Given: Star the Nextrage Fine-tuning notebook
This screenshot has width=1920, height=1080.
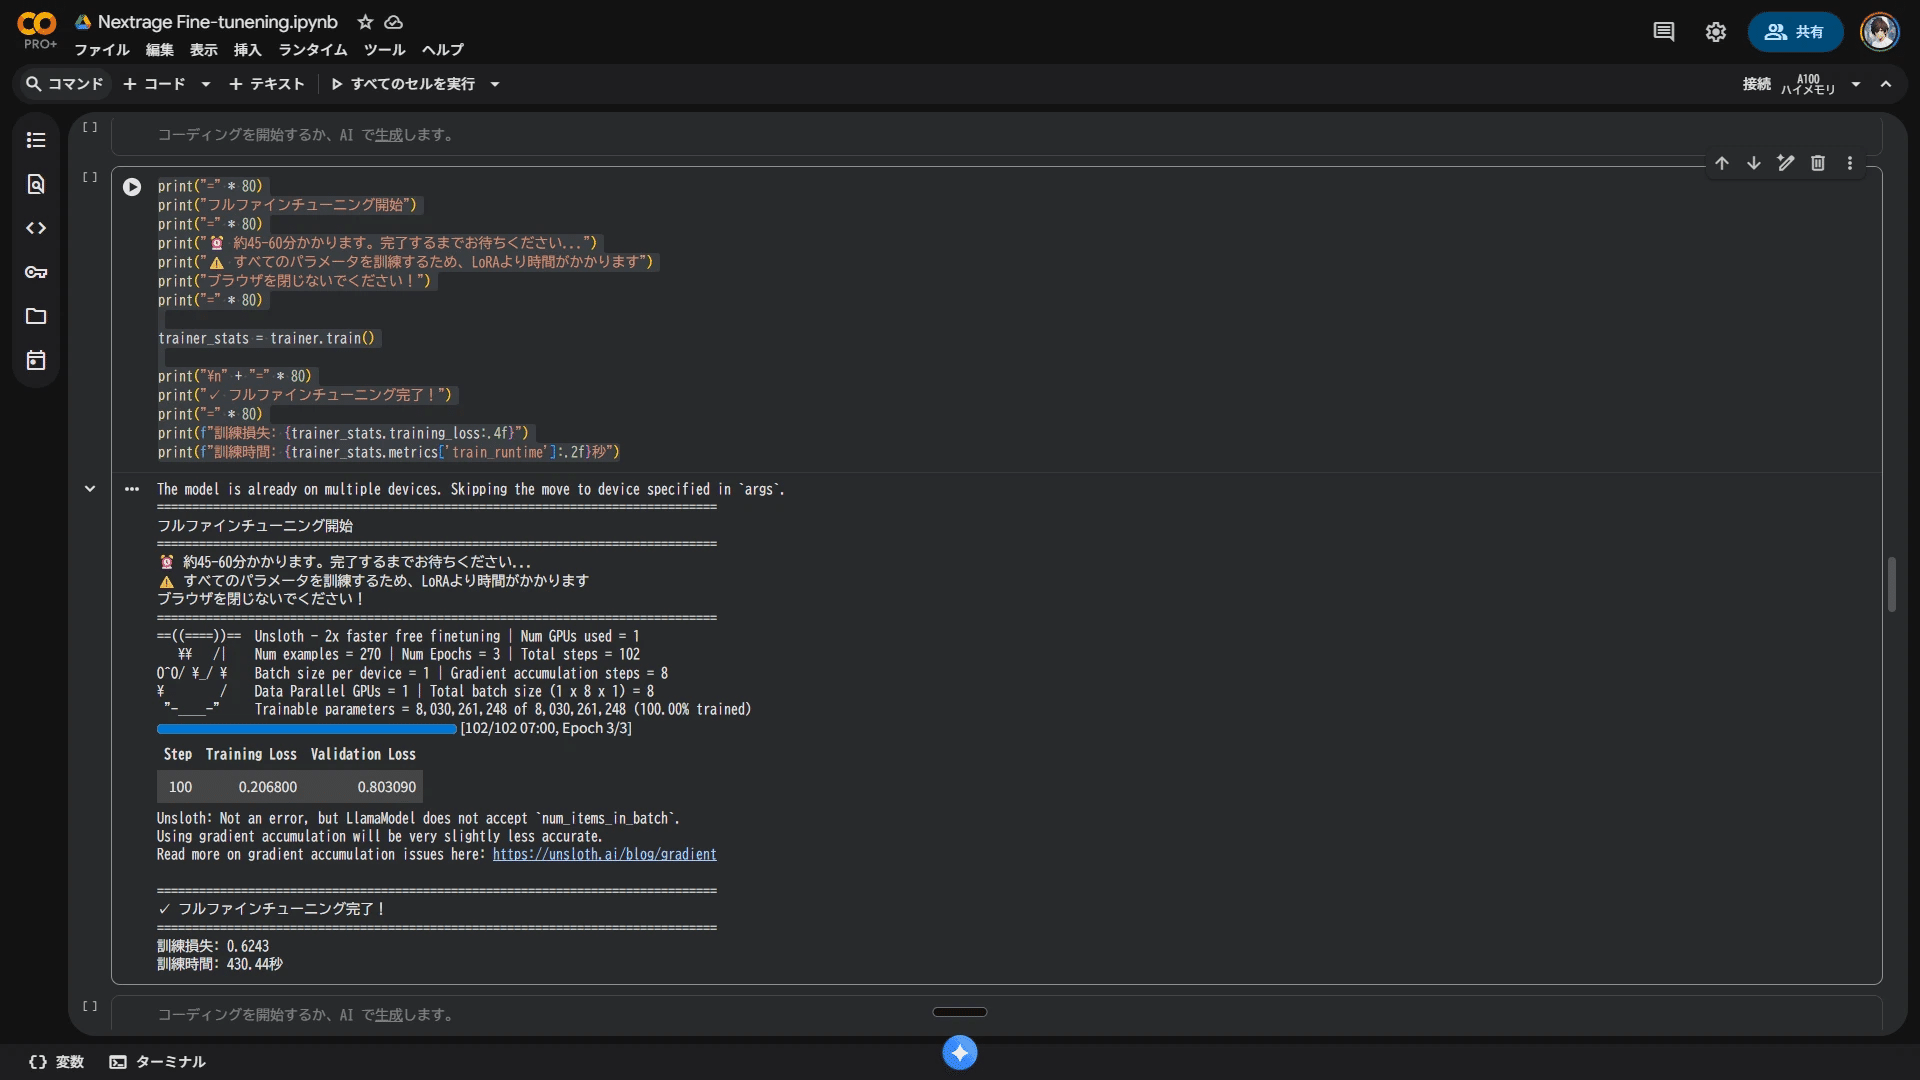Looking at the screenshot, I should tap(366, 22).
